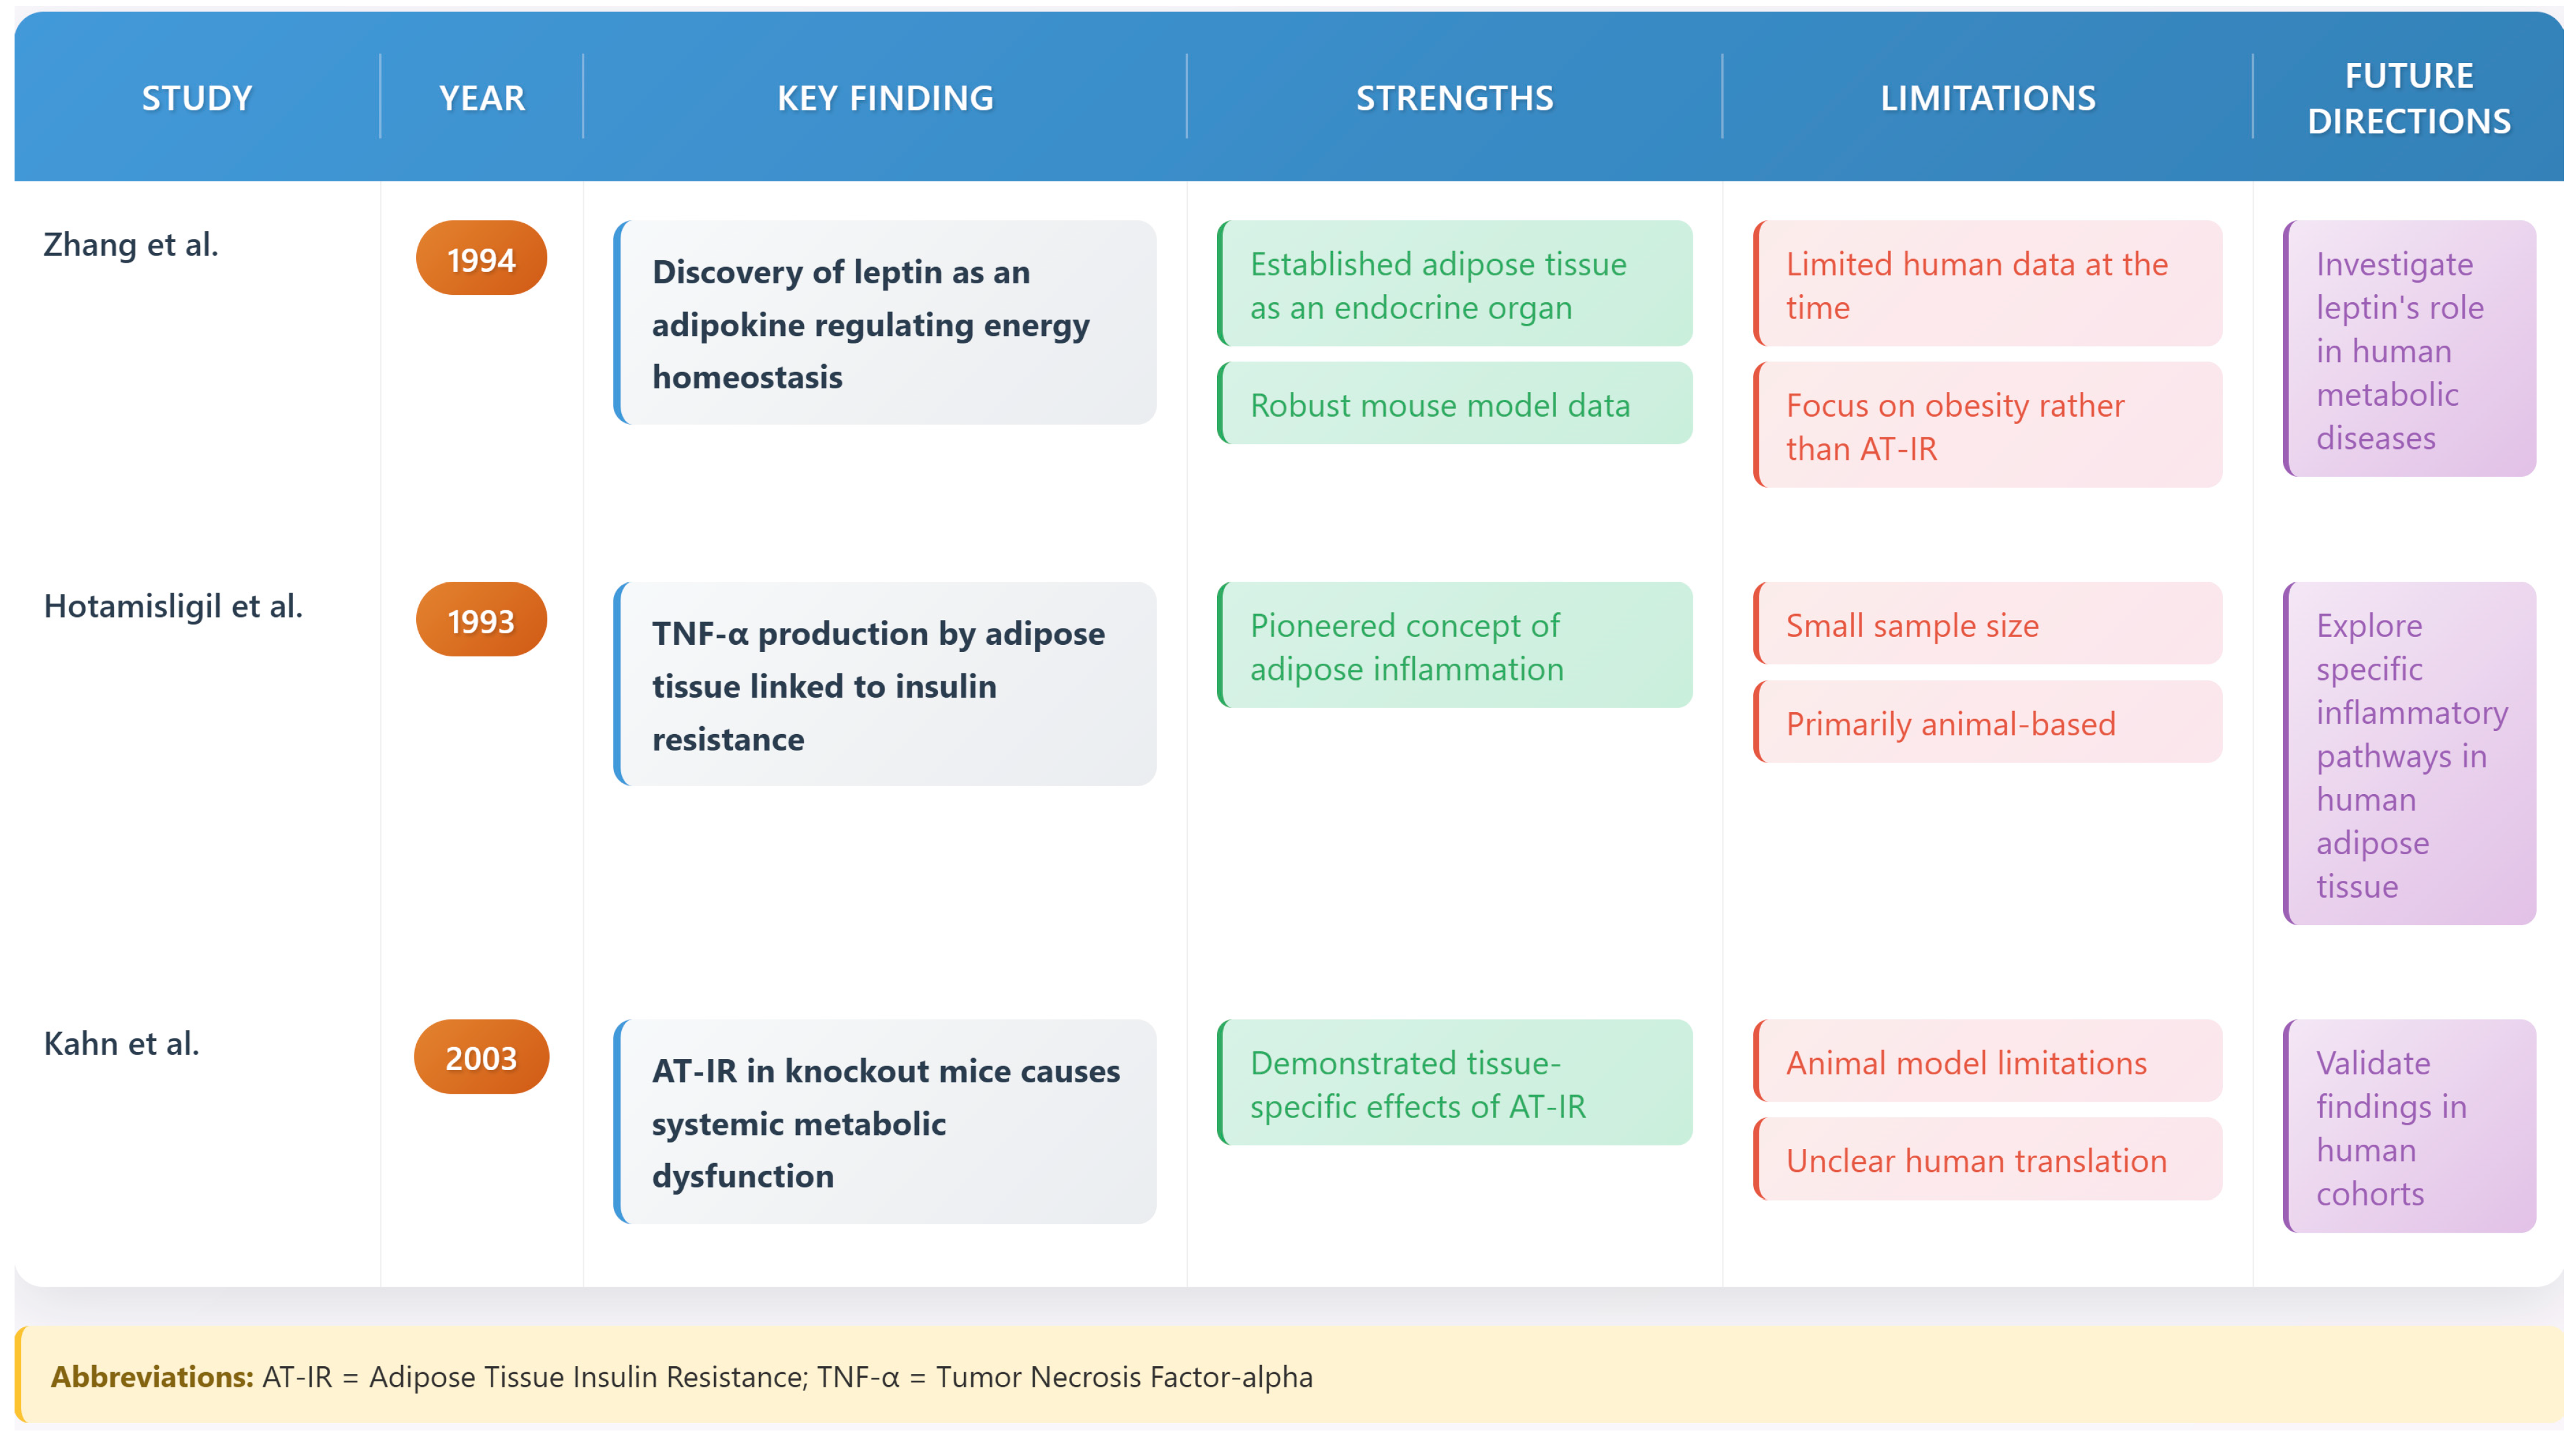The height and width of the screenshot is (1442, 2576).
Task: Click the 1993 year badge
Action: [481, 621]
